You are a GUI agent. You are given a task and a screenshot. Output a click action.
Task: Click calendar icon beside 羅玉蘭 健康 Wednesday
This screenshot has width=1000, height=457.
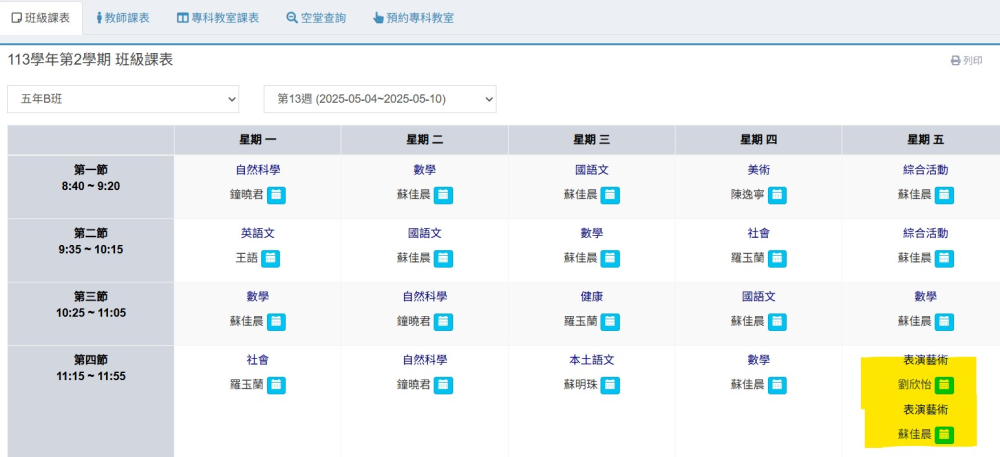coord(610,322)
